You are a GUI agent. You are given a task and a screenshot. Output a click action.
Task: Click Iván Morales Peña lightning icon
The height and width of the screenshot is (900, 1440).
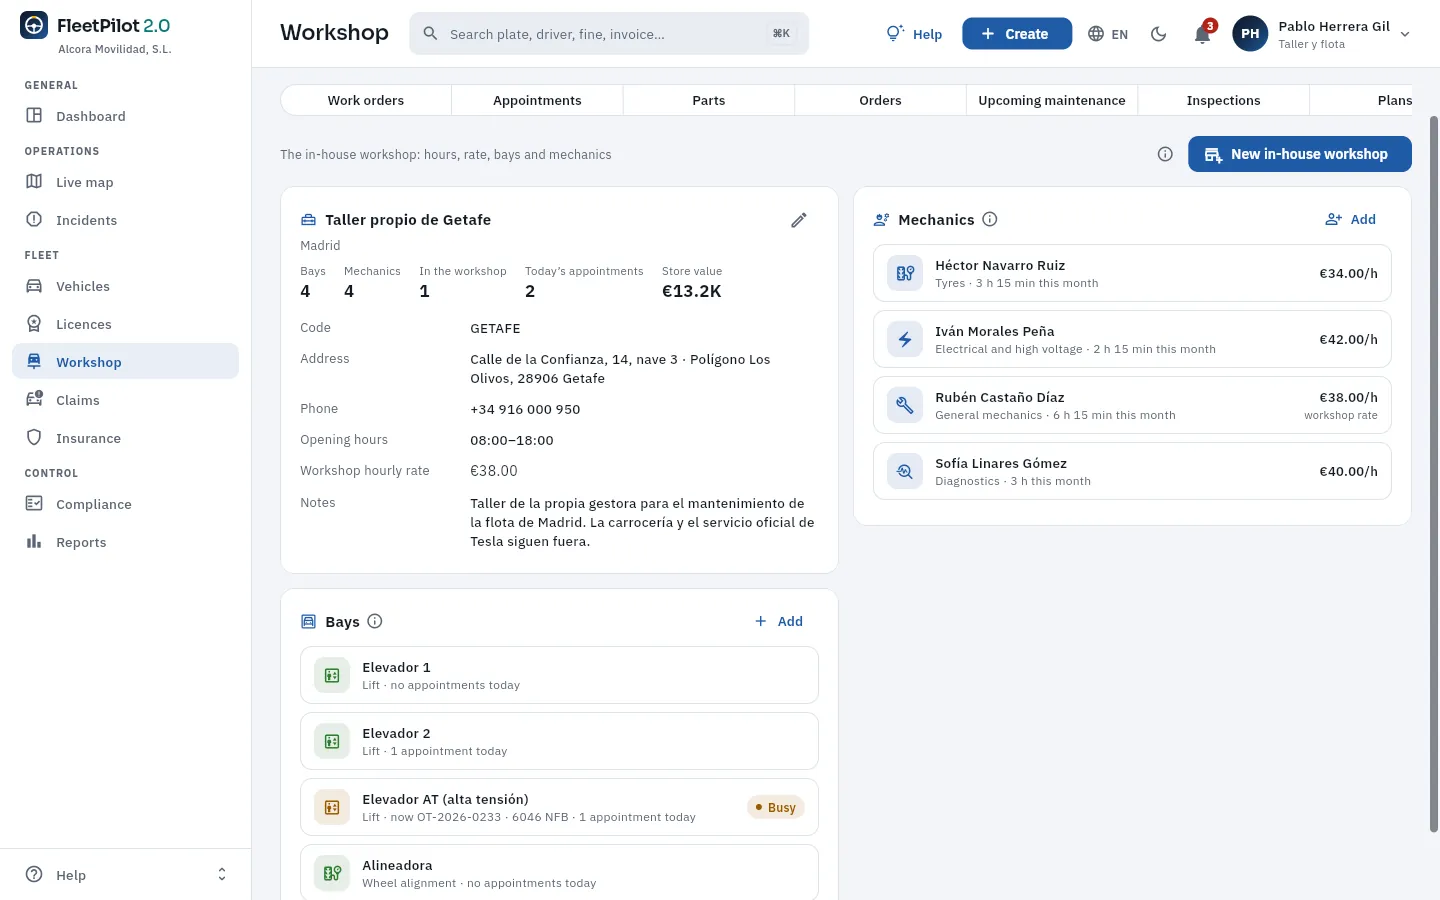coord(905,339)
